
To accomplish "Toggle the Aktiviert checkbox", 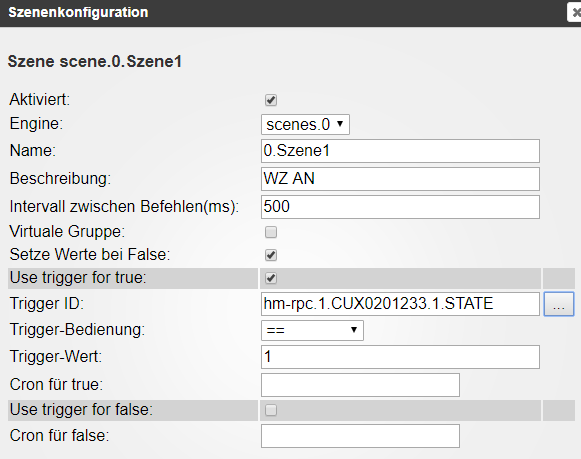I will 271,100.
